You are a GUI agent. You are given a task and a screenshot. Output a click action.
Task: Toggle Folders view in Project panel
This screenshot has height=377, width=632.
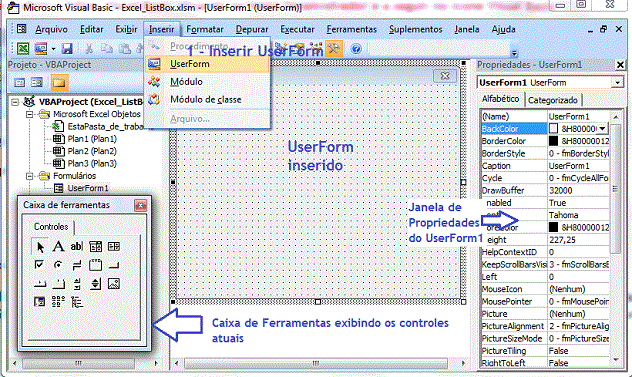tap(59, 83)
